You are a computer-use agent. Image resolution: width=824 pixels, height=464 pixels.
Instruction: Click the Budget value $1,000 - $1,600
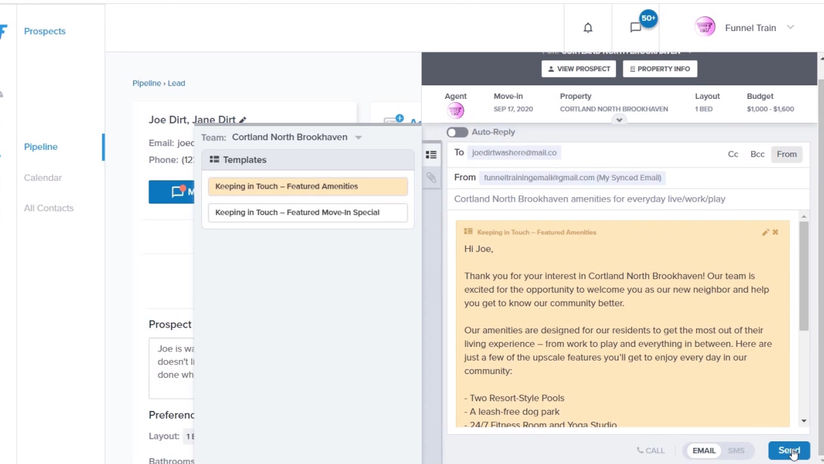pos(770,109)
